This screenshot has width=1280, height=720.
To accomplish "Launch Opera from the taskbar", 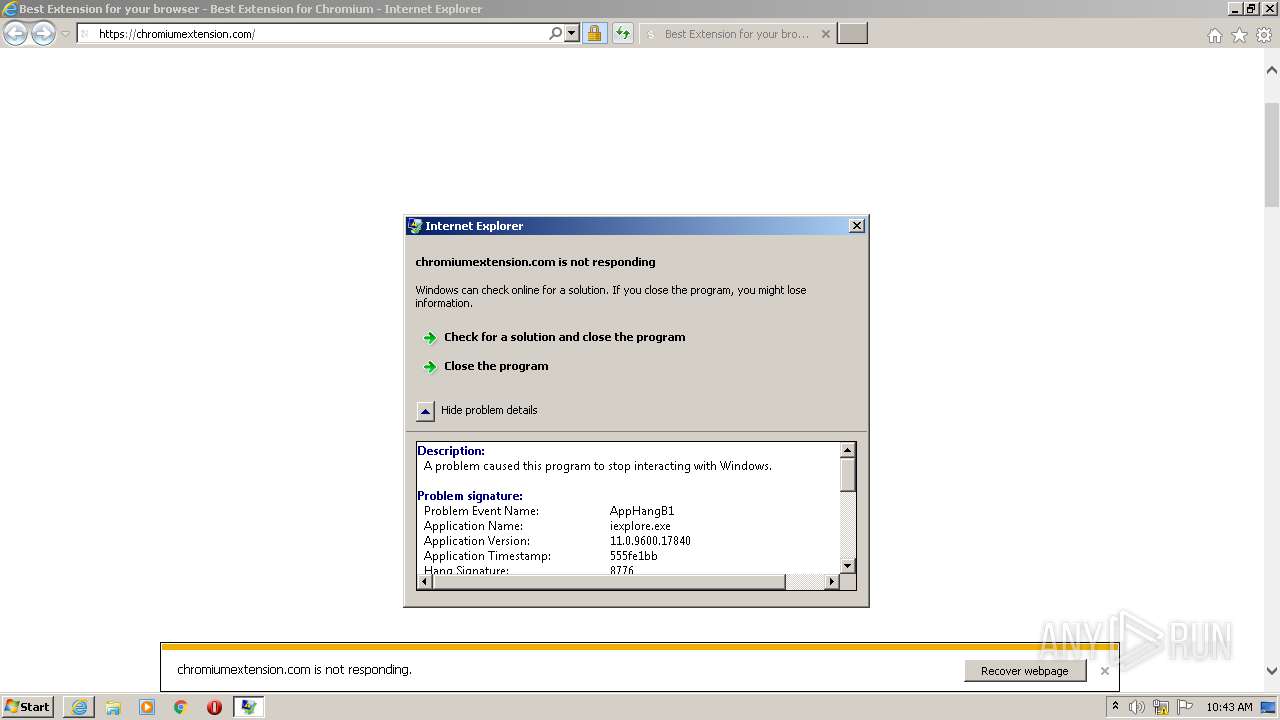I will coord(214,707).
